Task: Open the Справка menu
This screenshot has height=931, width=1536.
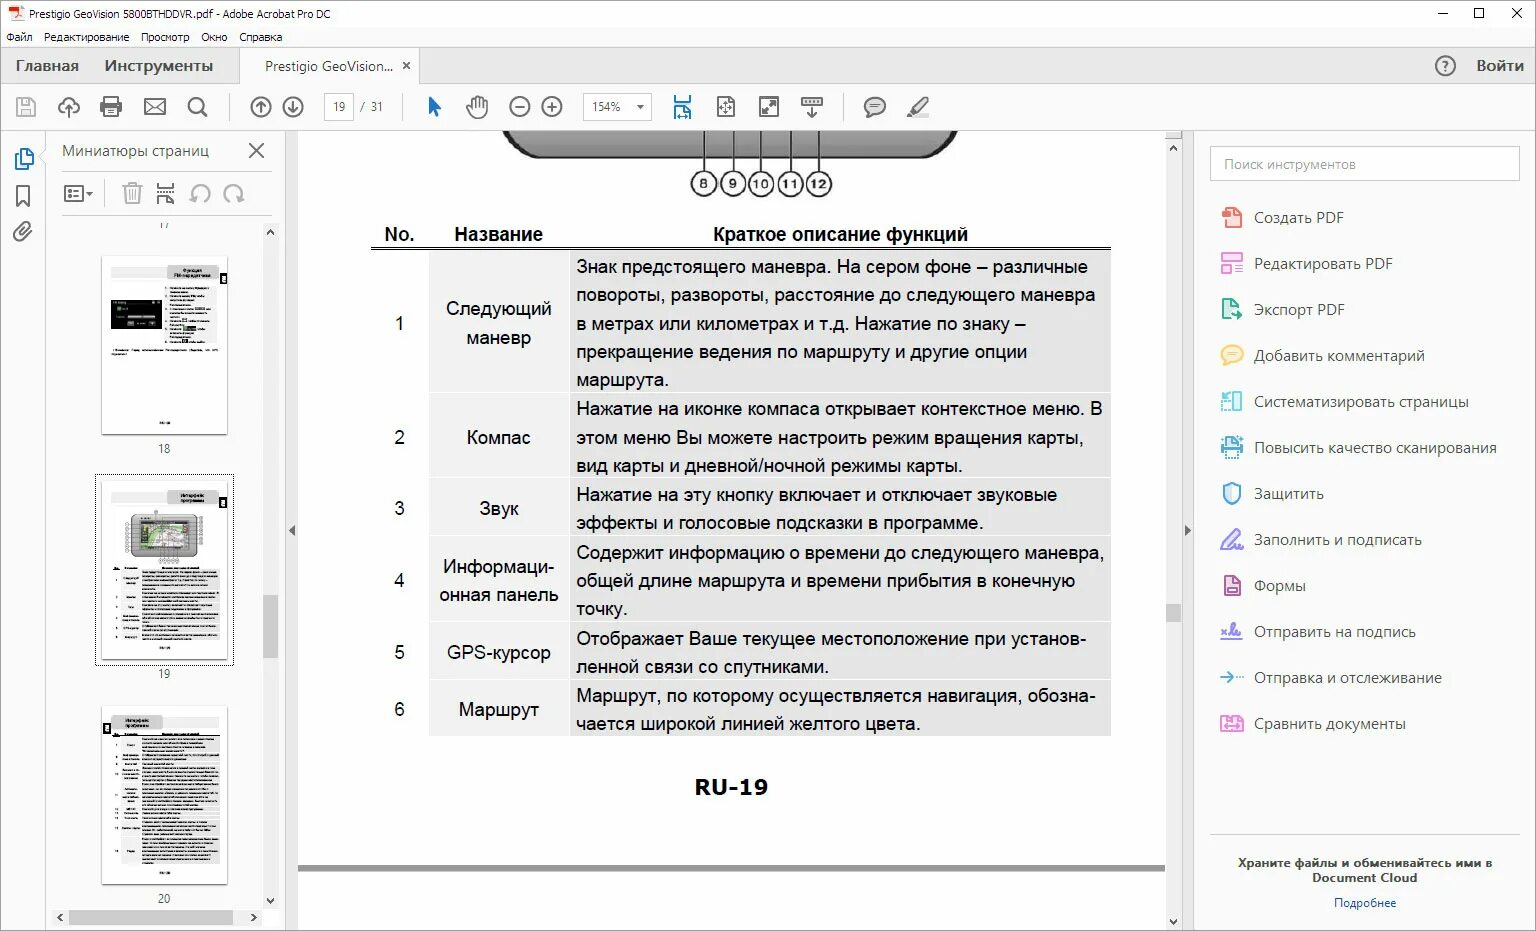Action: 261,37
